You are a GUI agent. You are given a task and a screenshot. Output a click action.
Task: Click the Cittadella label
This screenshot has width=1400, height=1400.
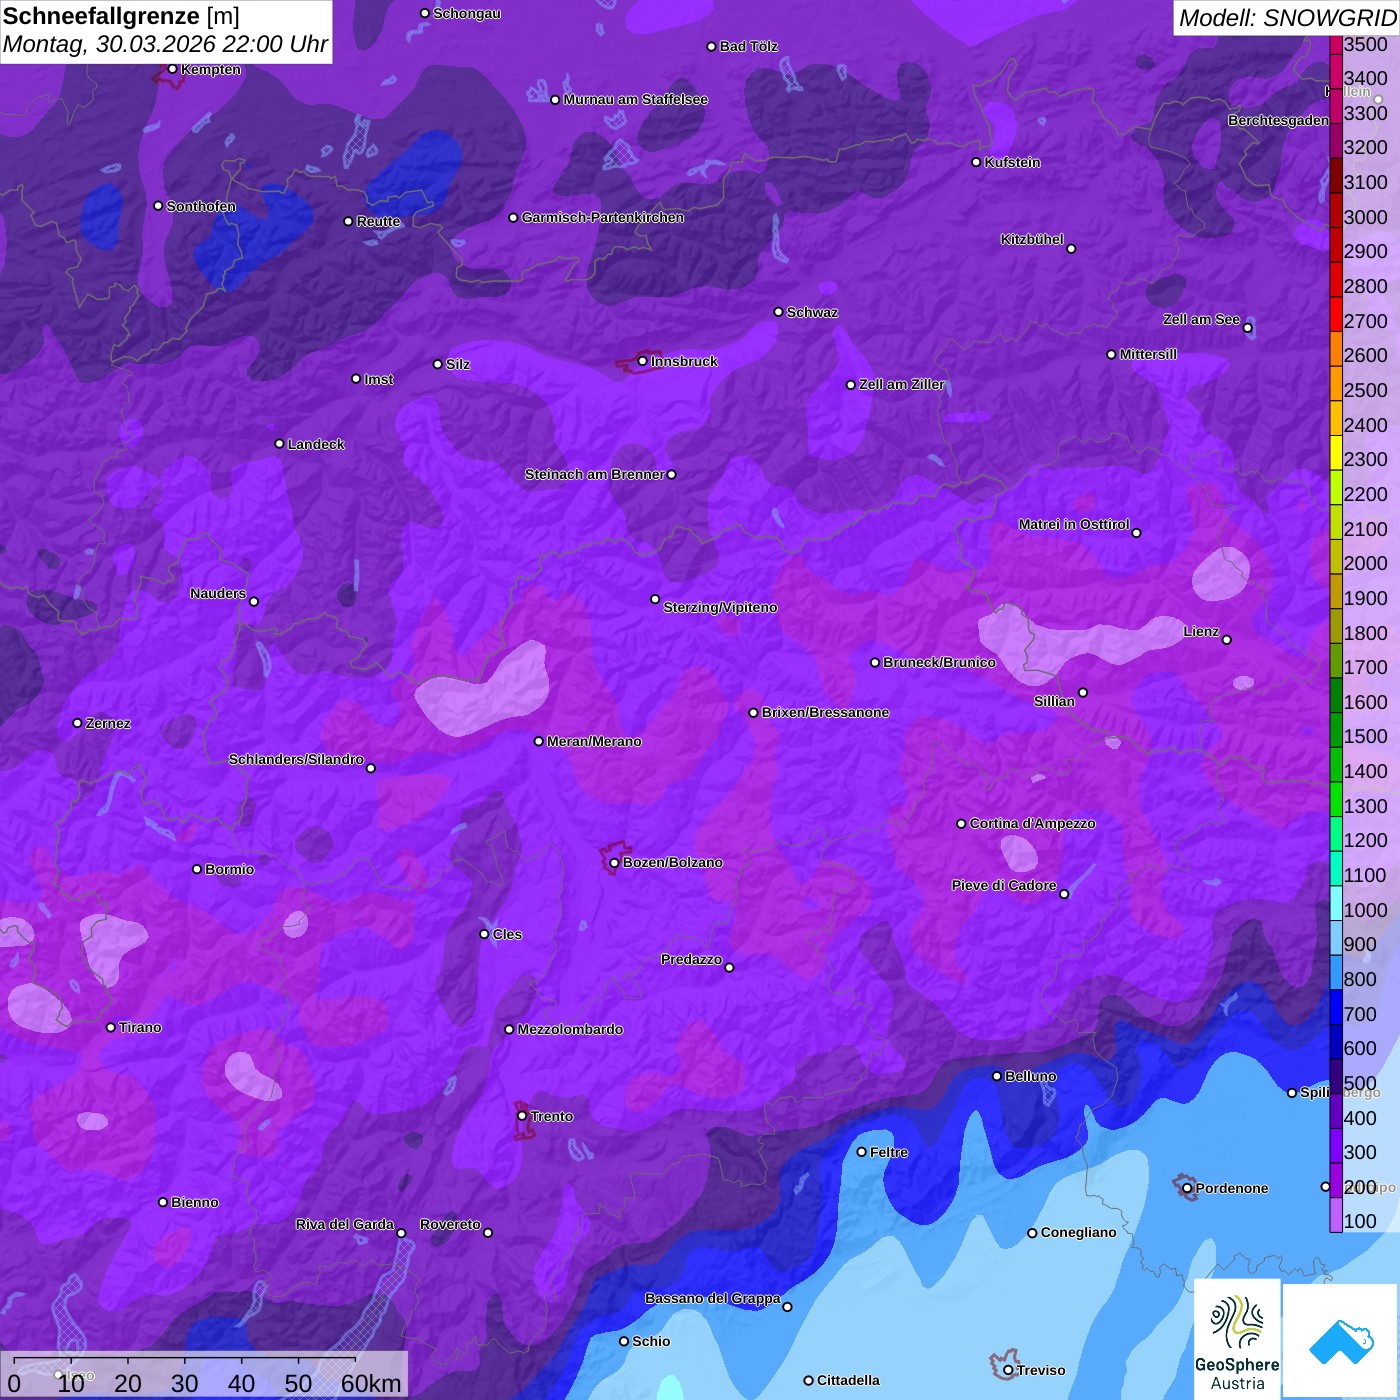coord(848,1380)
